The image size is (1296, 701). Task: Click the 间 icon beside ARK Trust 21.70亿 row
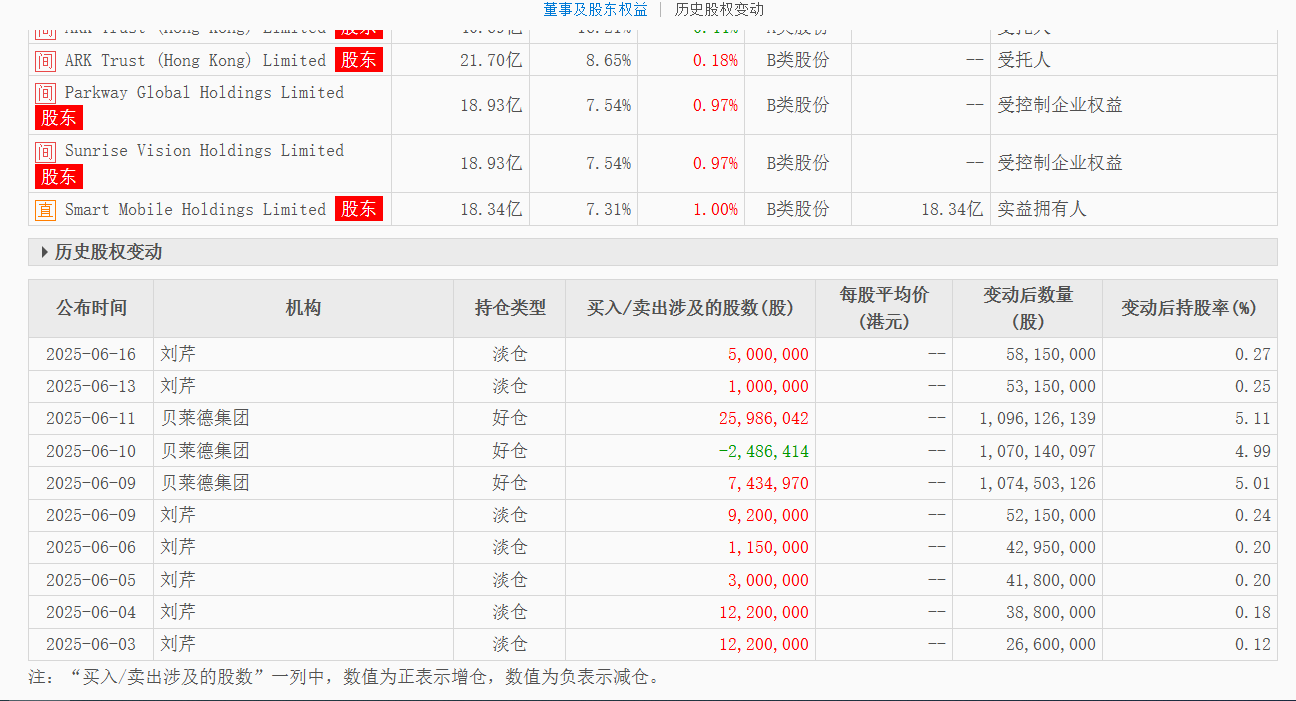[x=46, y=61]
